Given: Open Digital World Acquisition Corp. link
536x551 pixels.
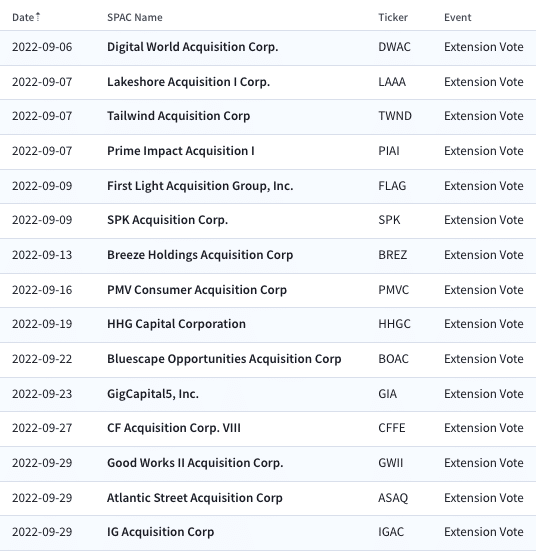Looking at the screenshot, I should pos(193,47).
